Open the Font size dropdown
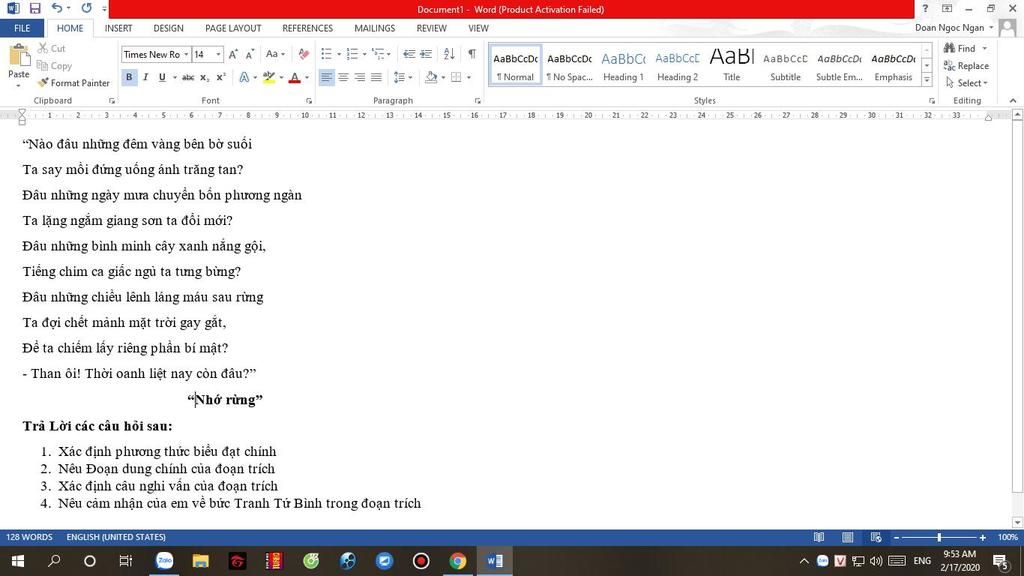The height and width of the screenshot is (576, 1024). pos(218,54)
